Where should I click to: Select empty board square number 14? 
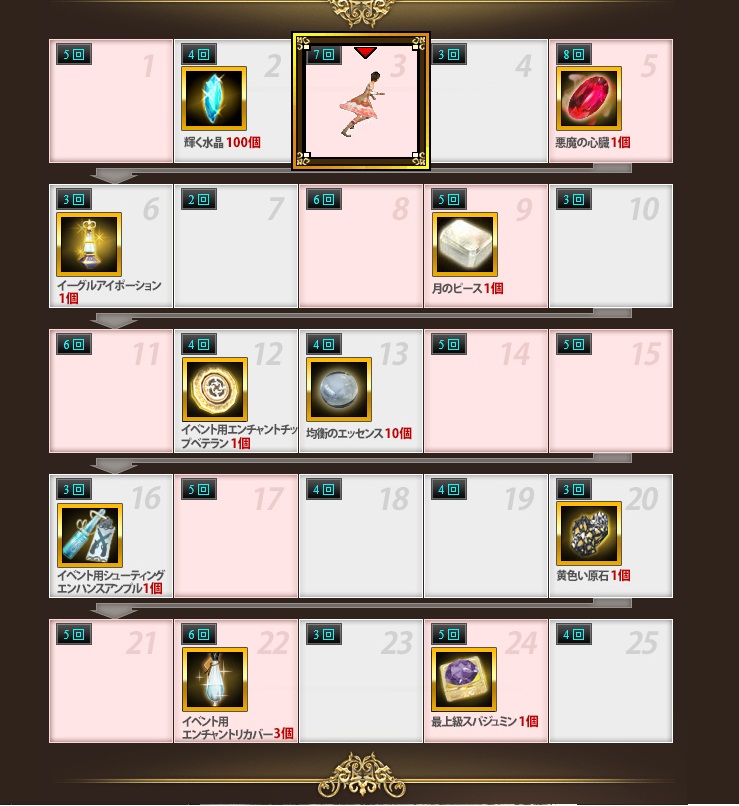point(486,391)
